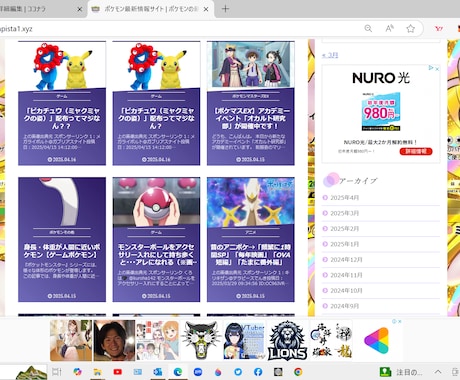Open Zoom app from the taskbar
Image resolution: width=460 pixels, height=380 pixels.
click(198, 372)
